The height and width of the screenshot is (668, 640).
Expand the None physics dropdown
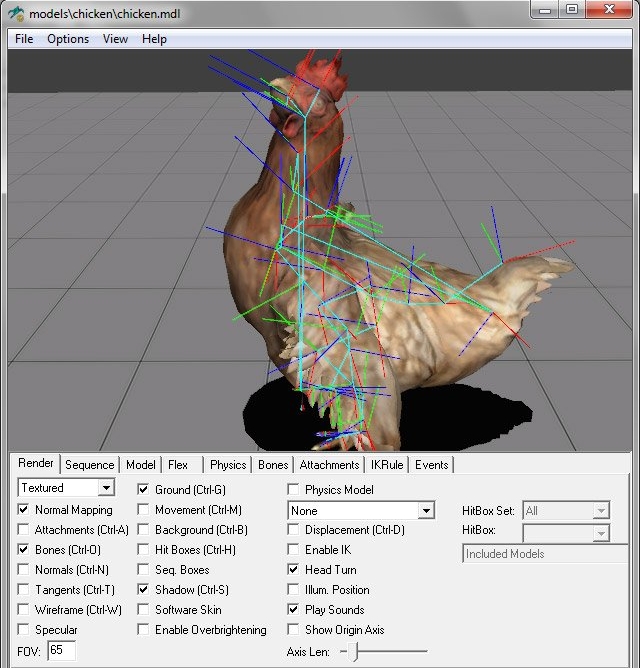tap(361, 510)
